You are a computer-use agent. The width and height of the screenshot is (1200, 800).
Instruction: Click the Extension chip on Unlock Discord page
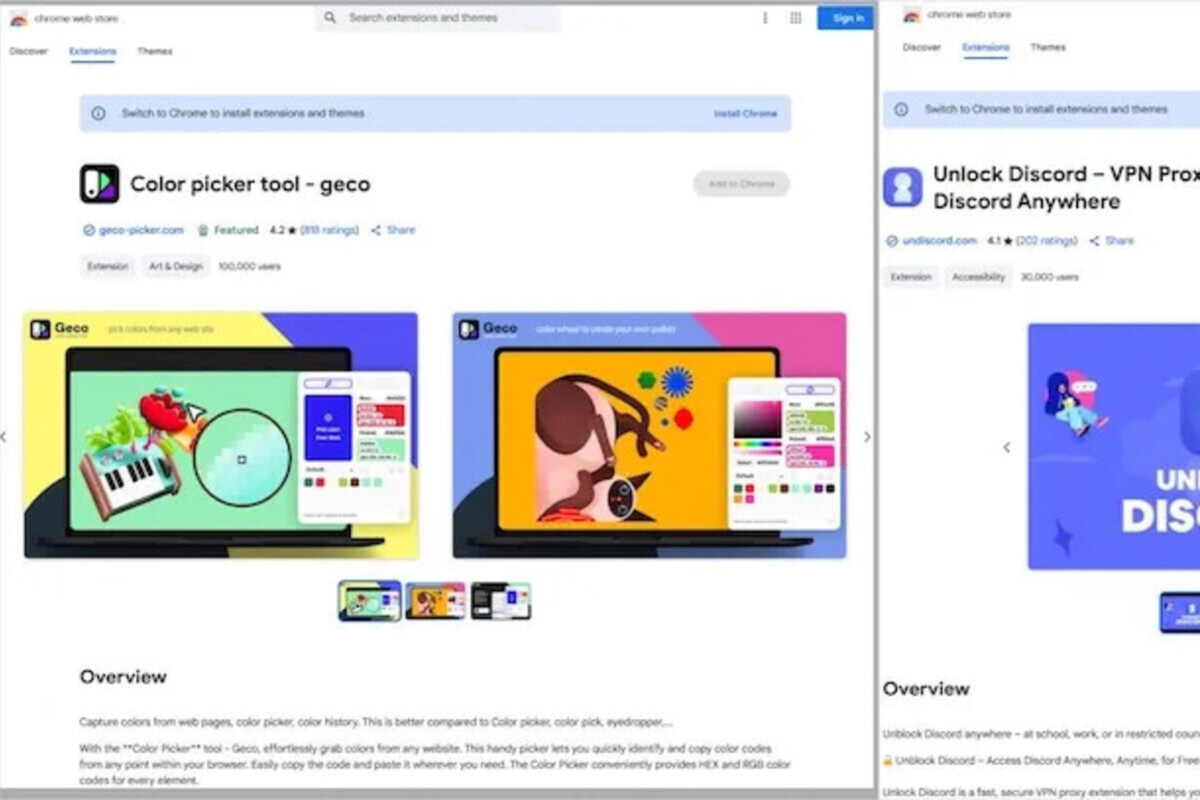click(911, 277)
